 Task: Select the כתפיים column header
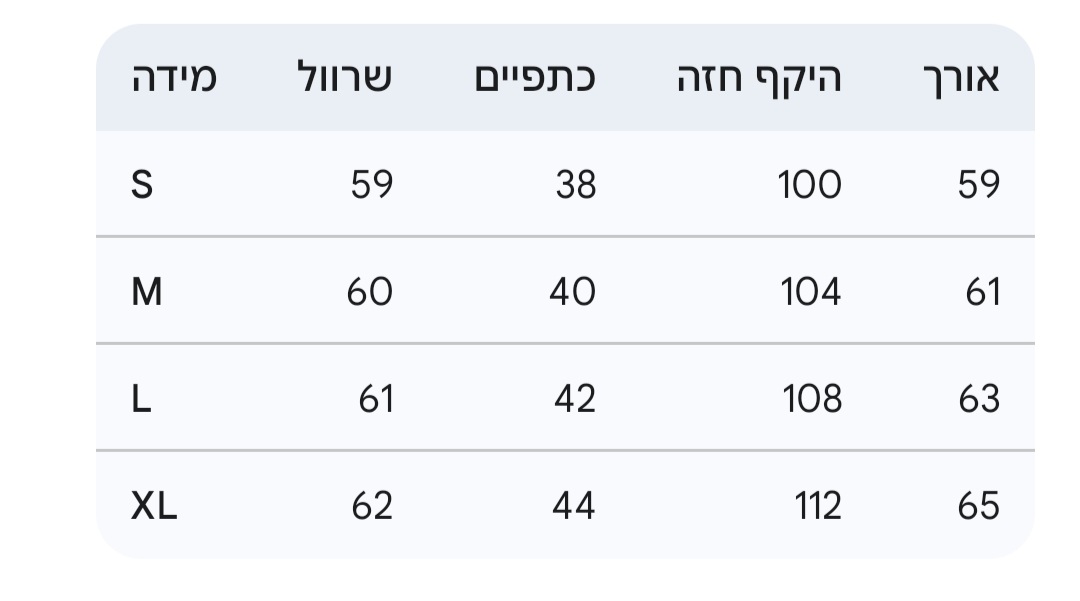(x=535, y=78)
